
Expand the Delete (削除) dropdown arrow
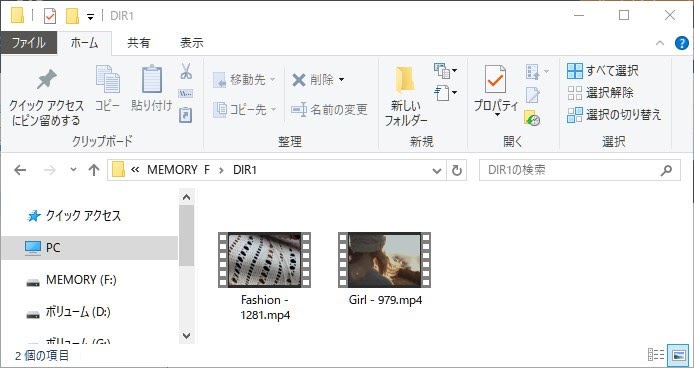342,80
